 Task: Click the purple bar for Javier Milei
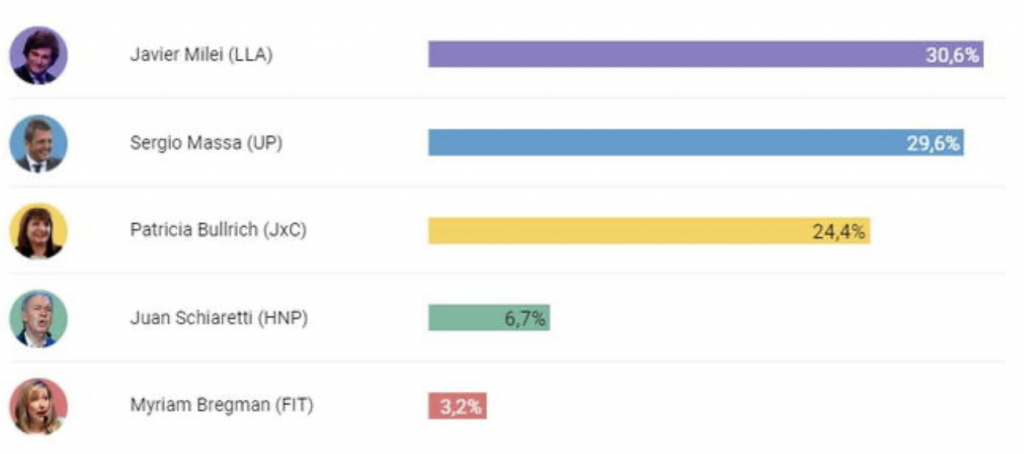click(670, 54)
